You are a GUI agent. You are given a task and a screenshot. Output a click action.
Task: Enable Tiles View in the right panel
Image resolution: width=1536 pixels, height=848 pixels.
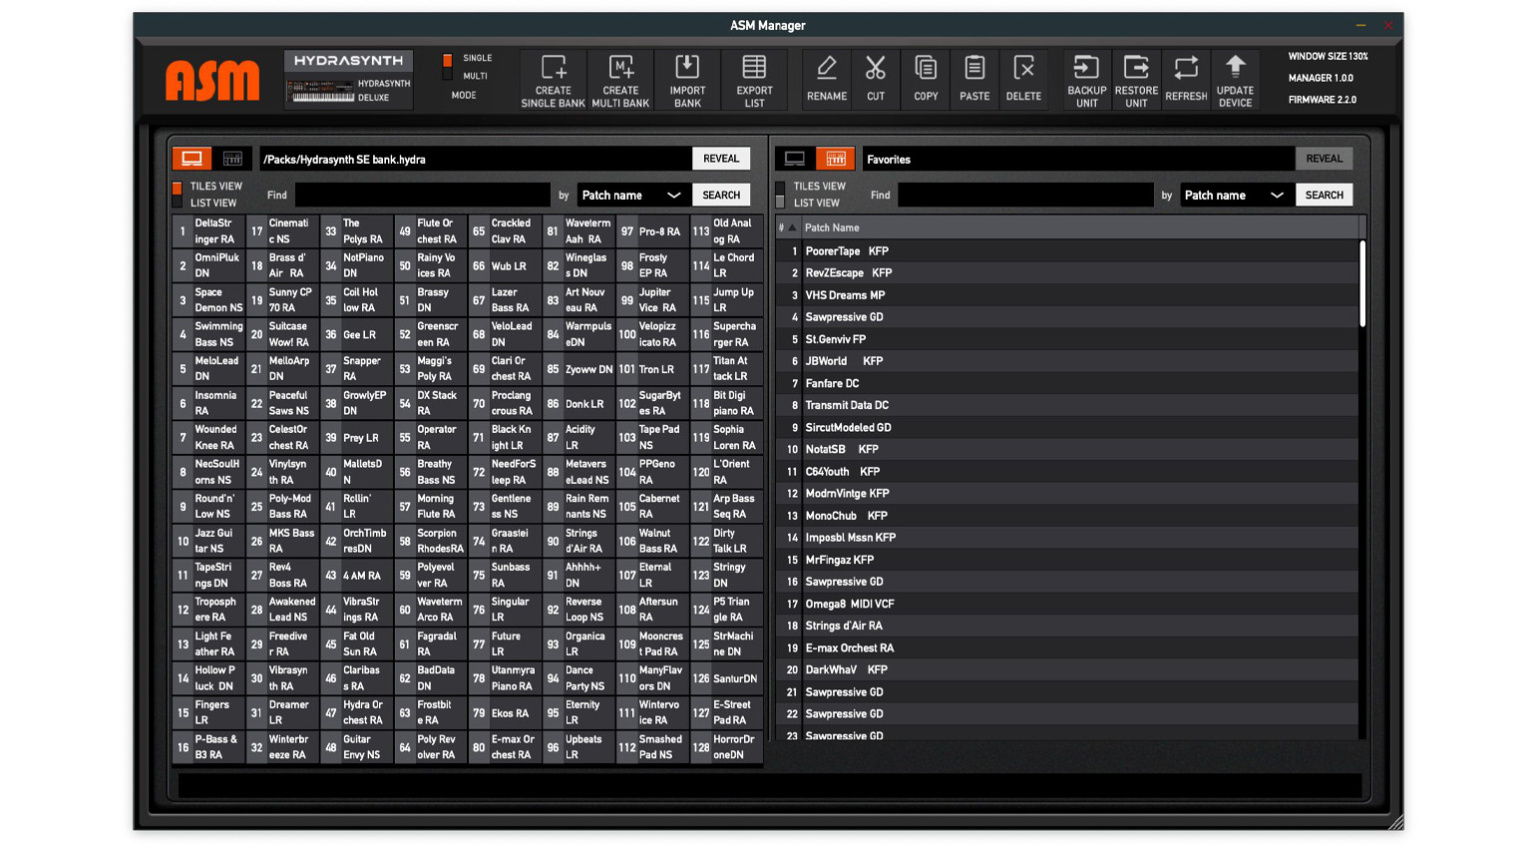click(782, 185)
